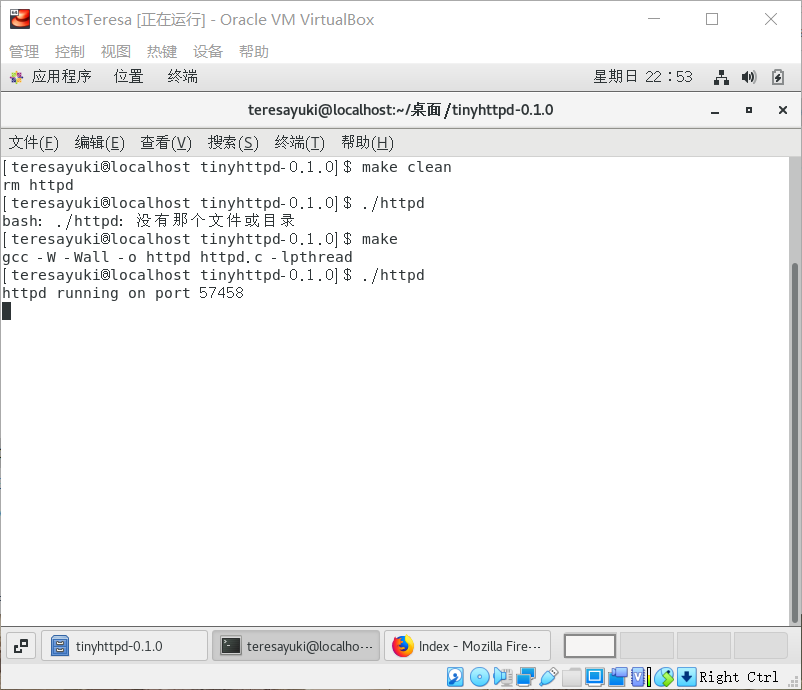The width and height of the screenshot is (802, 690).
Task: Click the volume icon in the guest panel
Action: (748, 77)
